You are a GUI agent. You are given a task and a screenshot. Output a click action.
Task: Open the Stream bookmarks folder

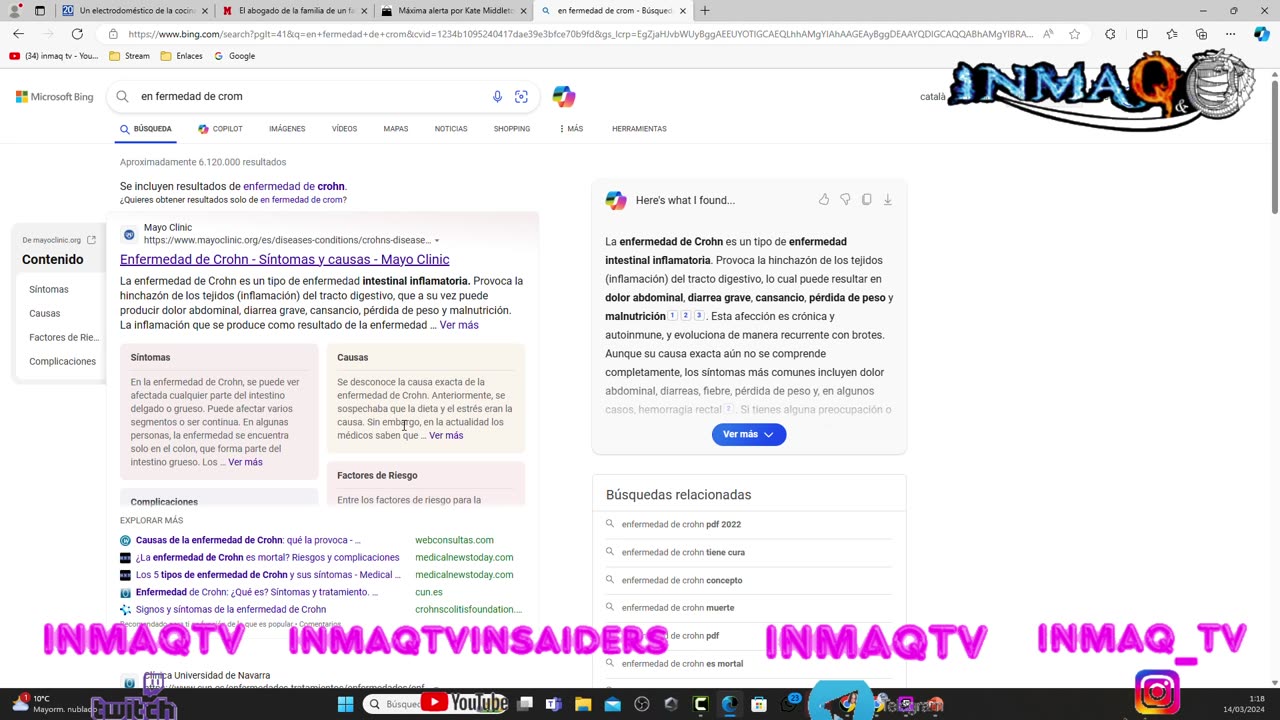(129, 56)
